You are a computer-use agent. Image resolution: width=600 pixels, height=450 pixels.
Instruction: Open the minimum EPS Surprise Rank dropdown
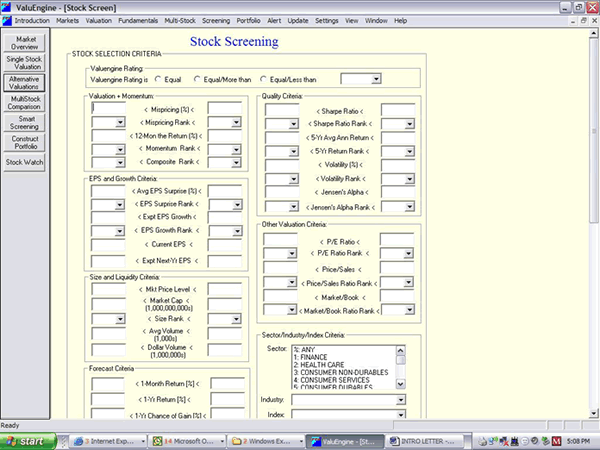coord(119,205)
